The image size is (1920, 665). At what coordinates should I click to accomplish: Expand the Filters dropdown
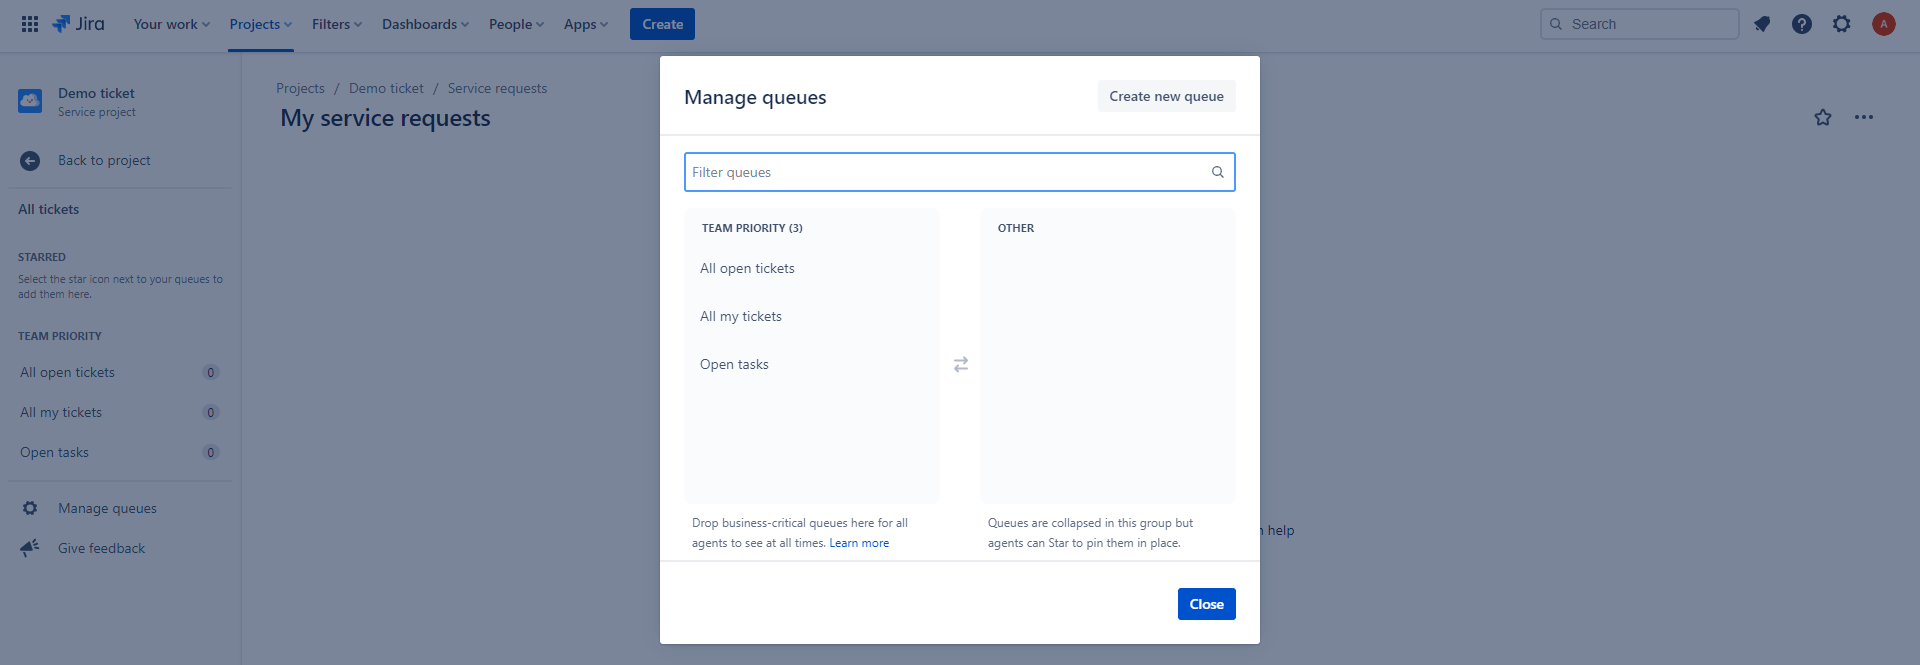[x=336, y=24]
